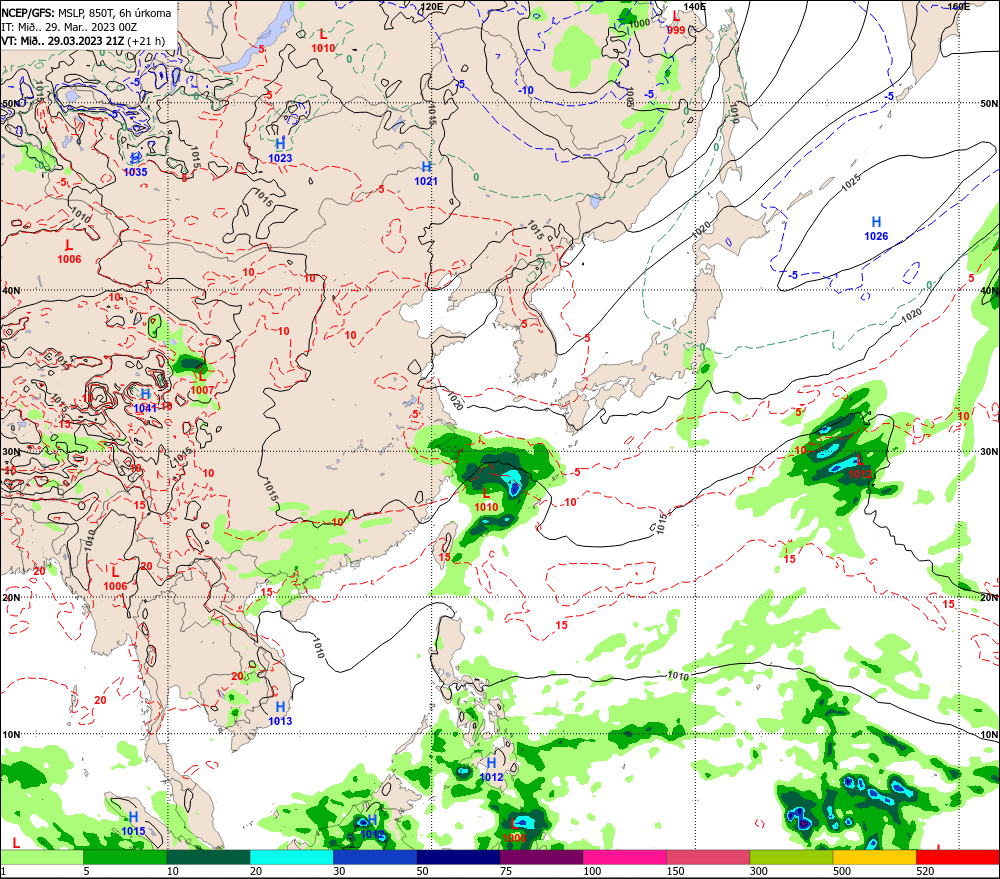The height and width of the screenshot is (879, 1000).
Task: Select the blue 30–50 mm legend swatch
Action: pos(375,857)
